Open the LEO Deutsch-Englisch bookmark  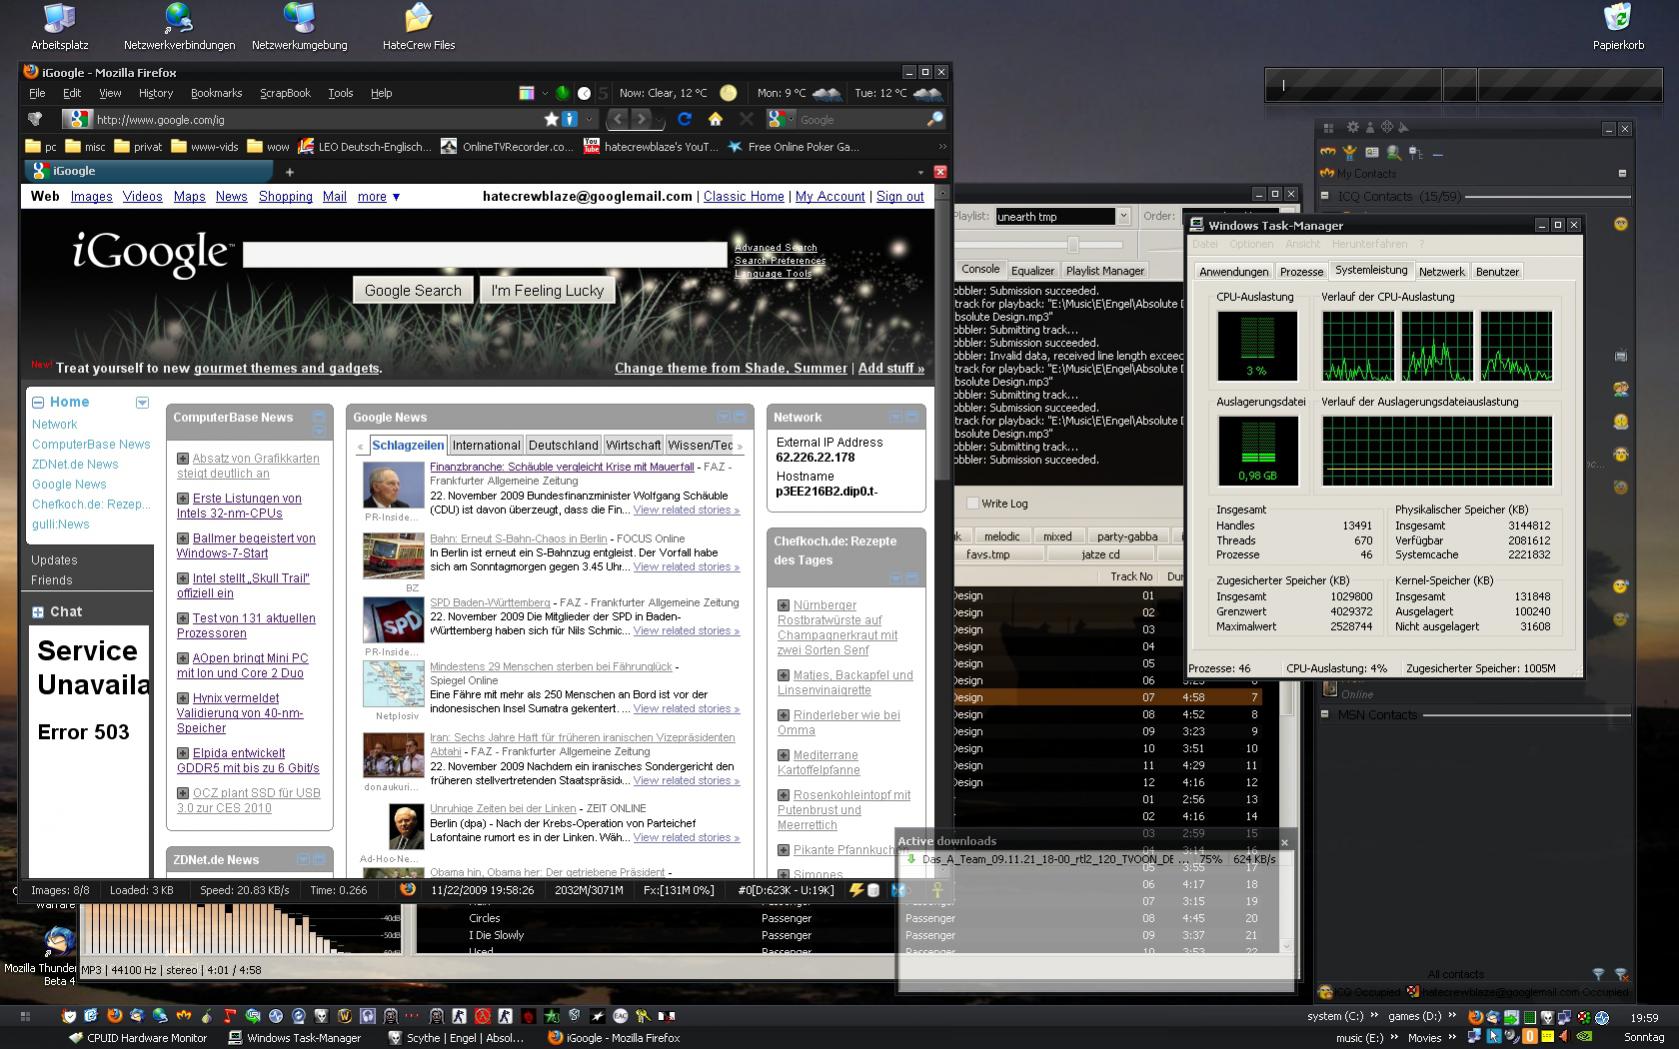(x=365, y=146)
